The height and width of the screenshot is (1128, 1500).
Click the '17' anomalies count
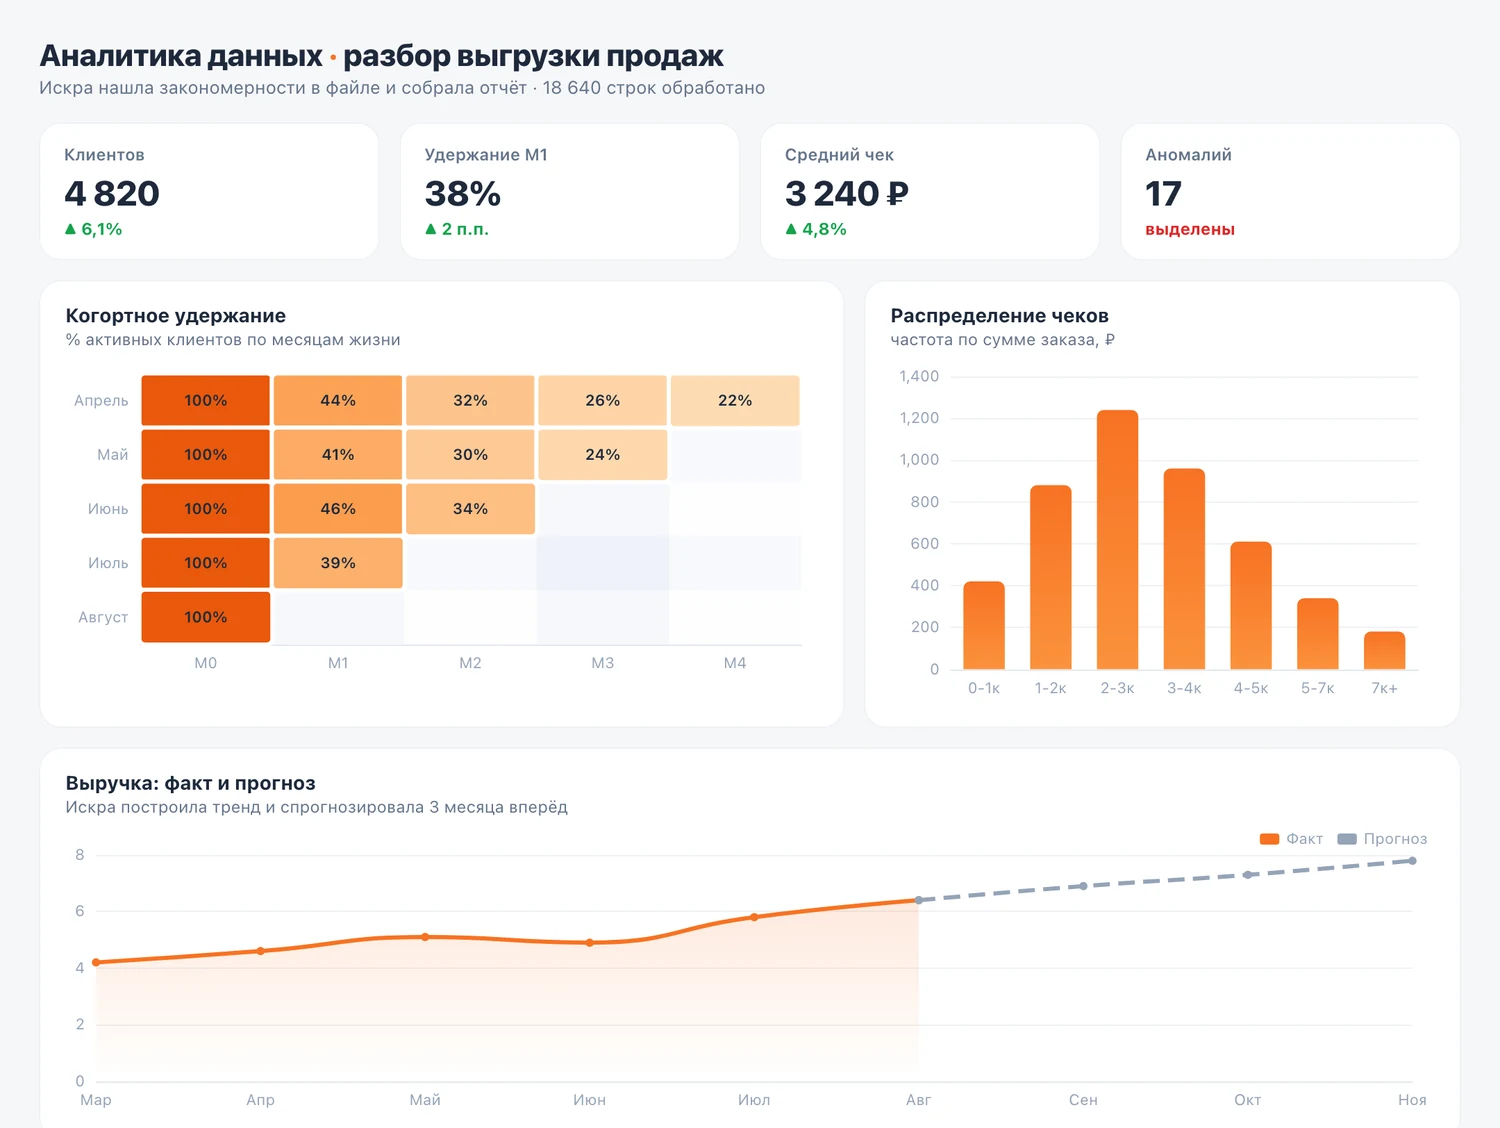1163,193
